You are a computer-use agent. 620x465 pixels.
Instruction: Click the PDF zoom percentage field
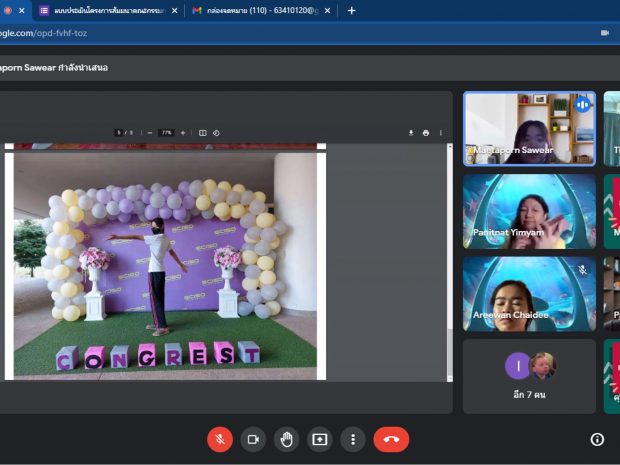[166, 132]
